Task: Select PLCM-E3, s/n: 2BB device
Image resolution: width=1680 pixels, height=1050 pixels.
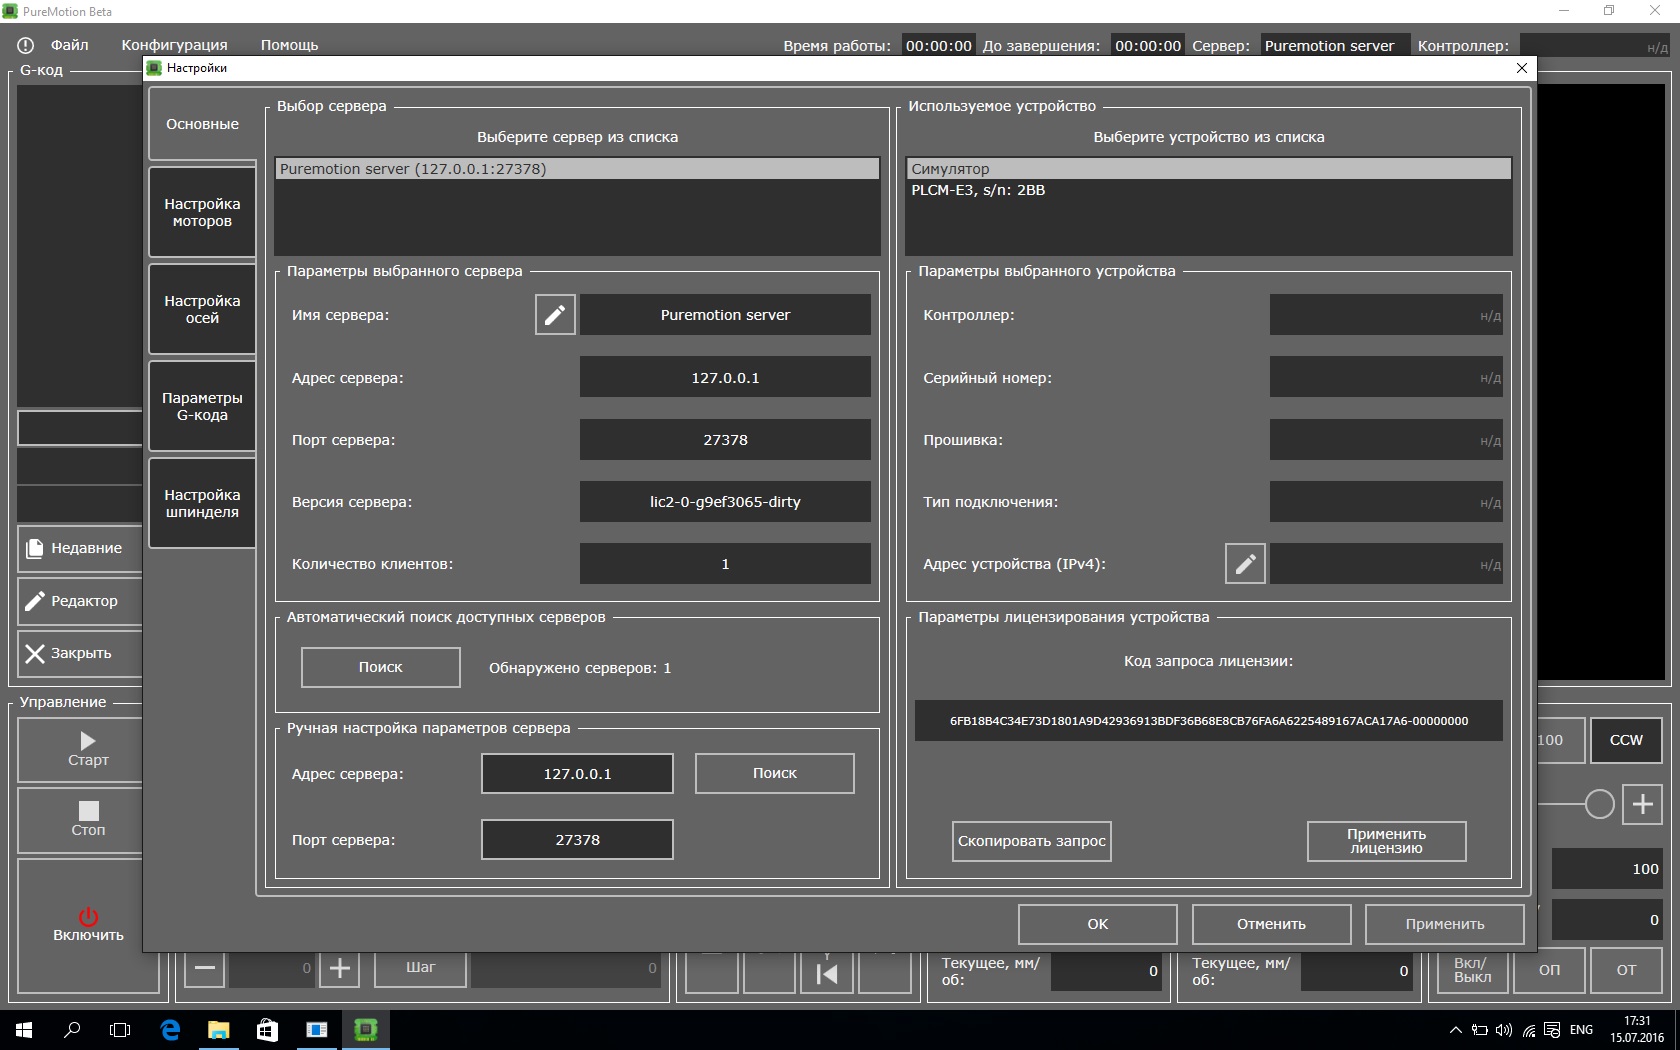Action: pos(1209,190)
